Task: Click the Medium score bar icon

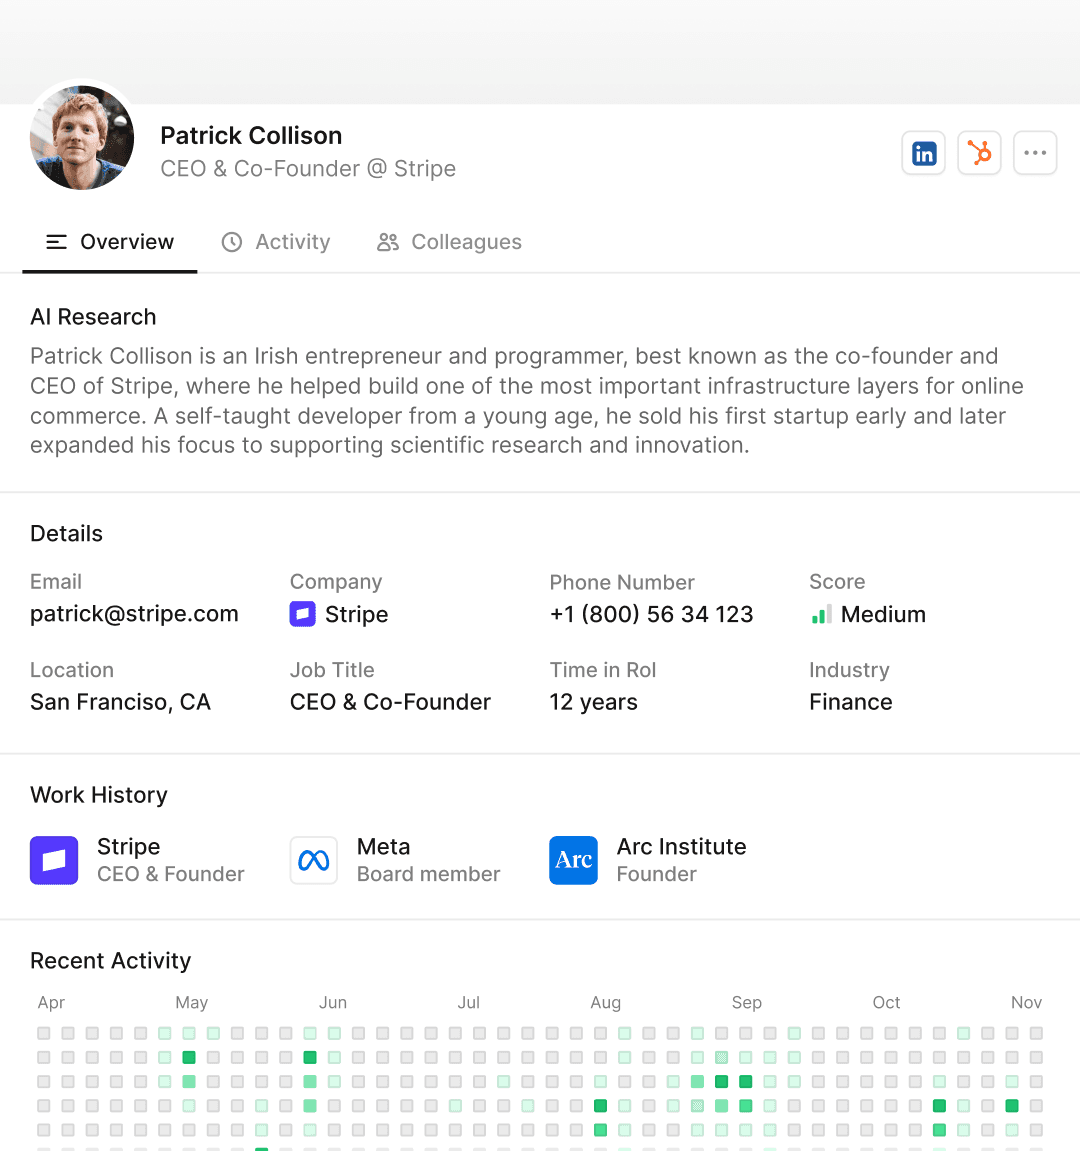Action: pyautogui.click(x=822, y=614)
